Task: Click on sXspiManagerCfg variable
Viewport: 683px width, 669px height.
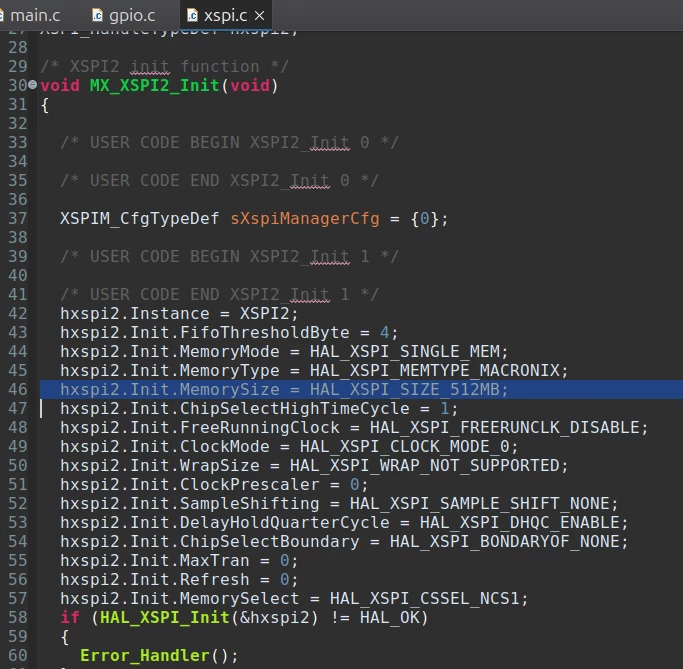Action: pyautogui.click(x=305, y=218)
